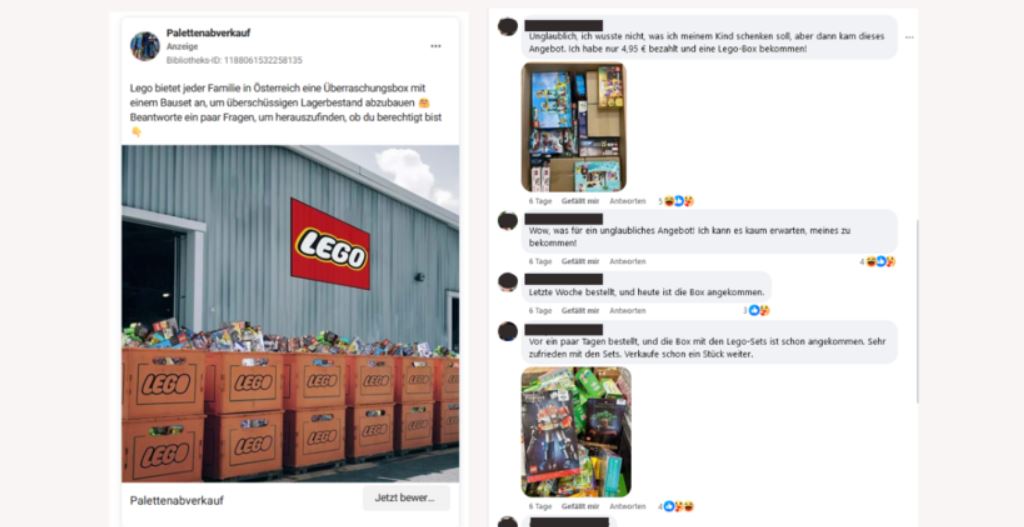Open reaction icons on the first comment
The image size is (1024, 527).
(x=678, y=201)
